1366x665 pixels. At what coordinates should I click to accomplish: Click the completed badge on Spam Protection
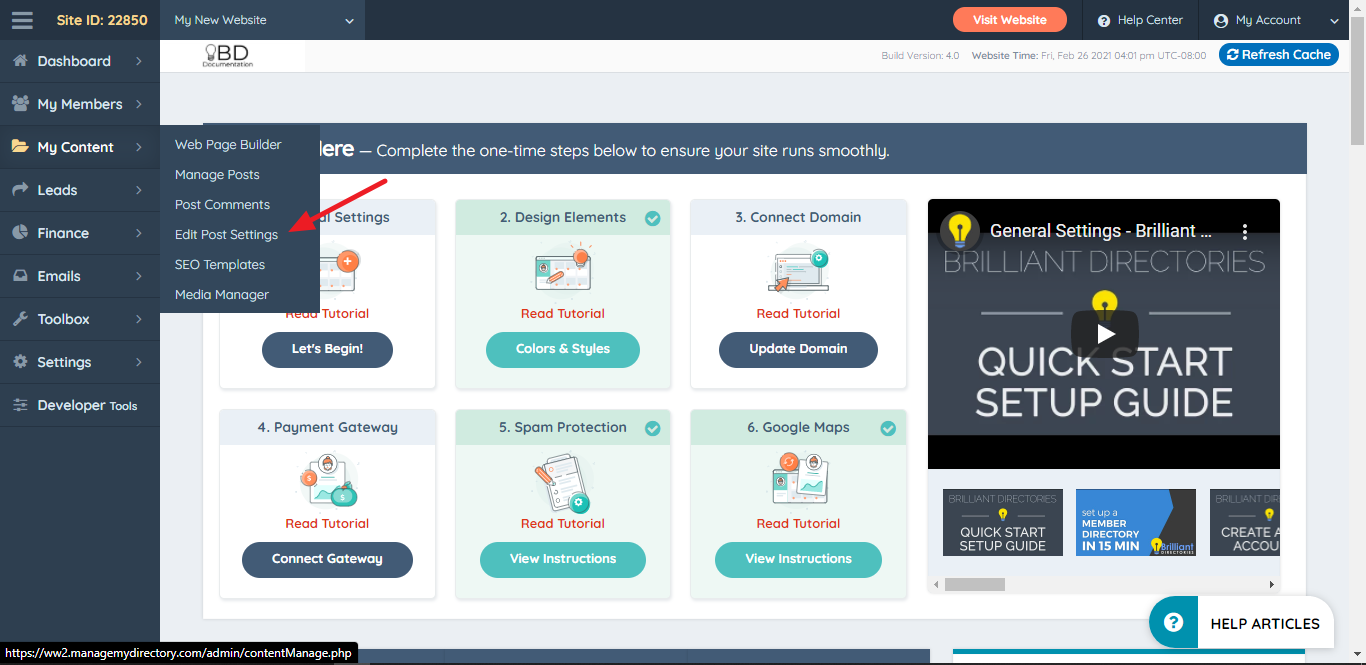click(653, 427)
